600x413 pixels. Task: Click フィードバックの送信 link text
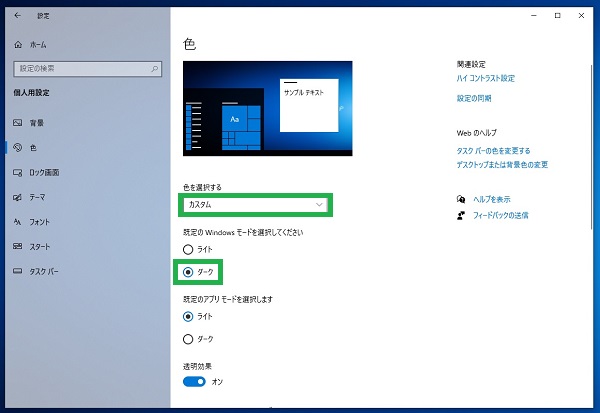tap(501, 215)
